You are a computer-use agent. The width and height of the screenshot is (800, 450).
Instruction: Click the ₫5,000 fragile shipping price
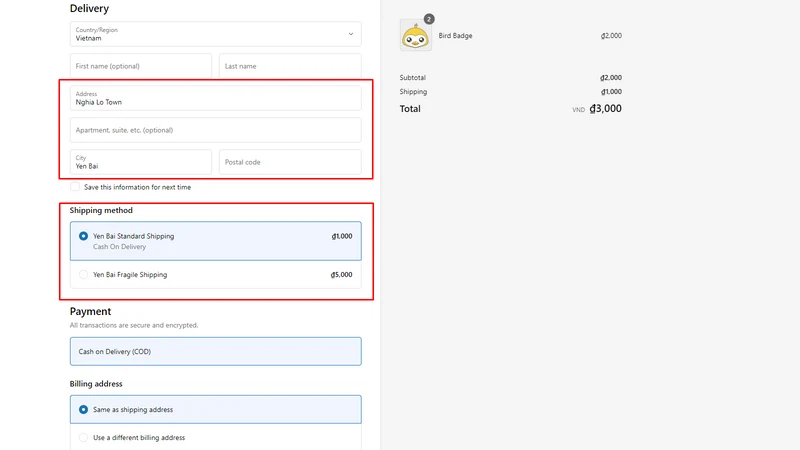pyautogui.click(x=341, y=274)
